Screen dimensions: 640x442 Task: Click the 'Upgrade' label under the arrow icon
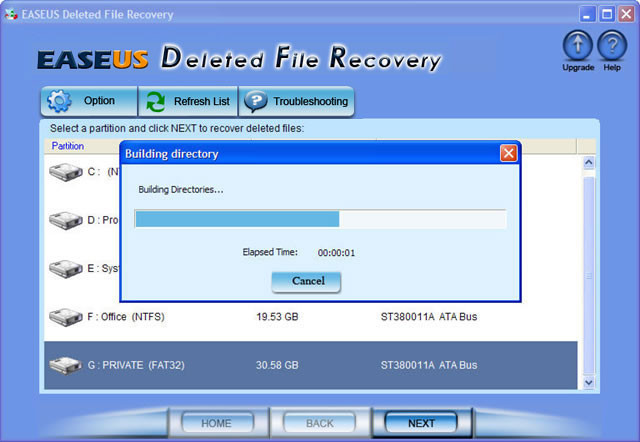point(578,67)
